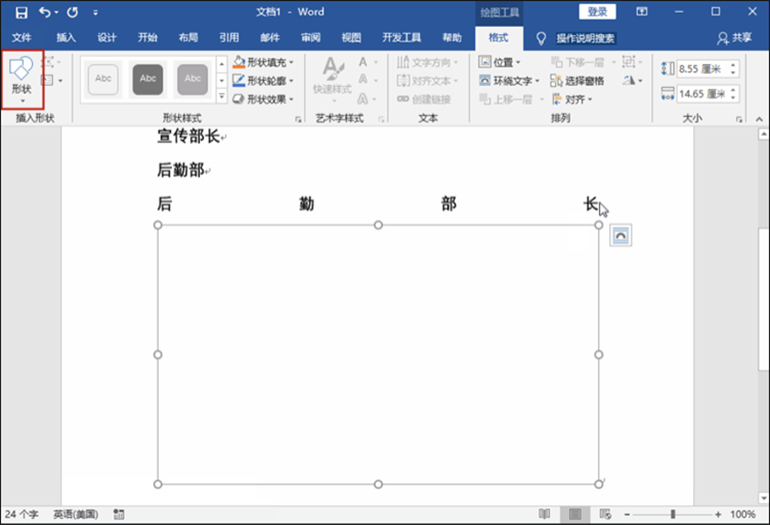Collapse the ribbon with the chevron
This screenshot has width=770, height=525.
point(759,119)
